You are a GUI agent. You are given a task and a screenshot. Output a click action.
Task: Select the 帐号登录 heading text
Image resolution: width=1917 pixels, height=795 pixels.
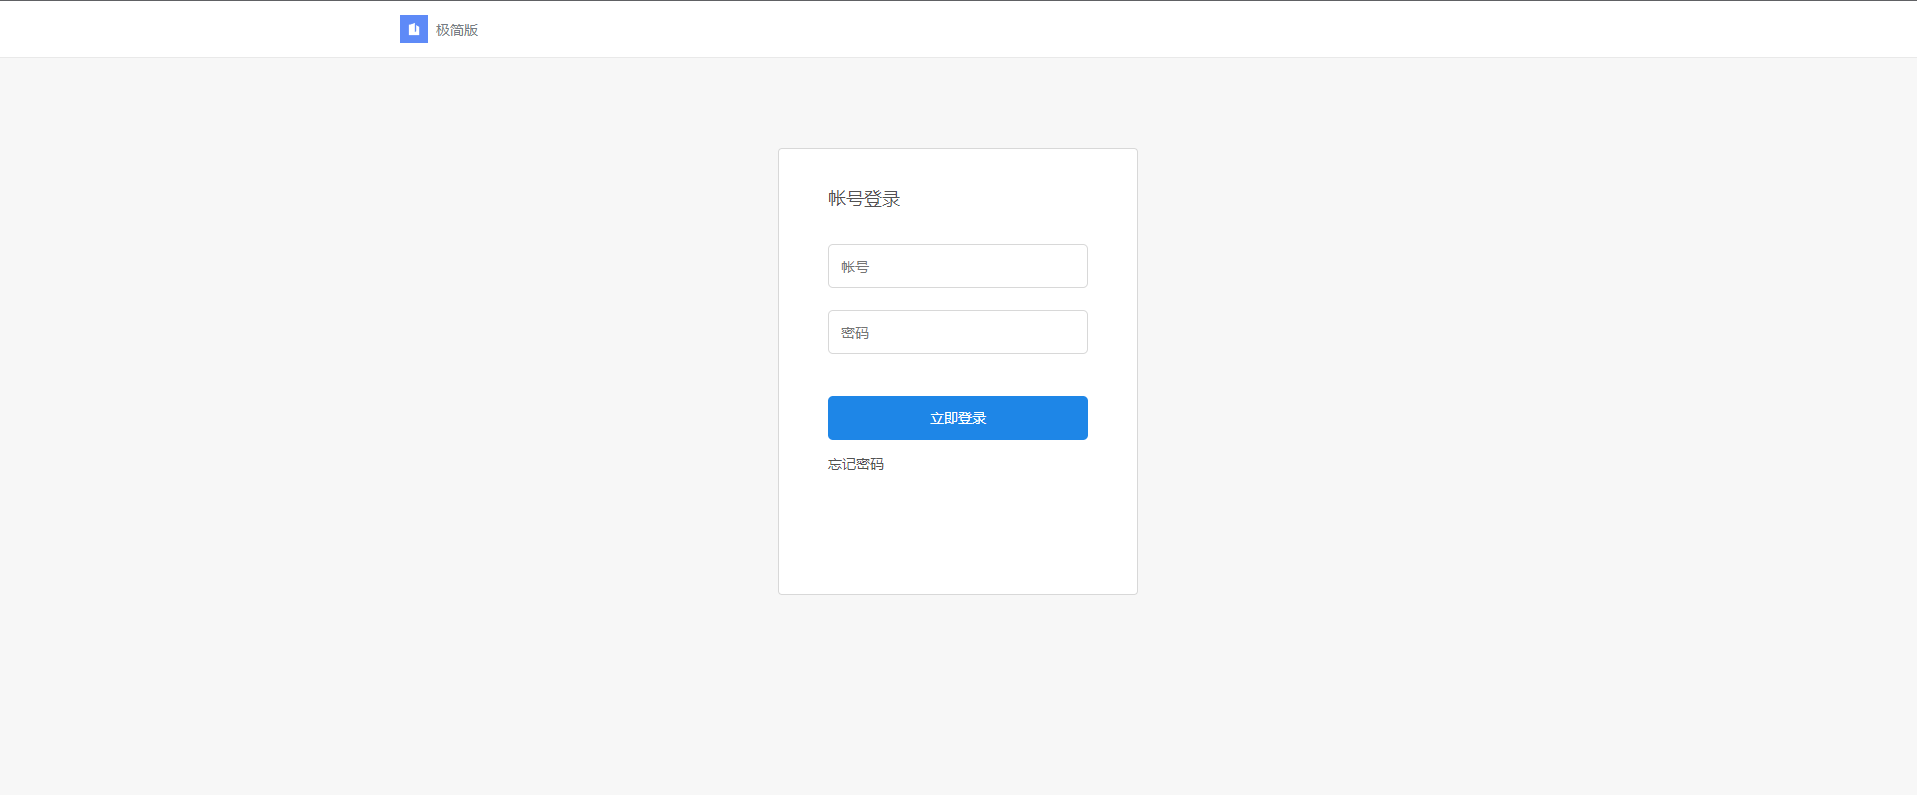click(864, 199)
